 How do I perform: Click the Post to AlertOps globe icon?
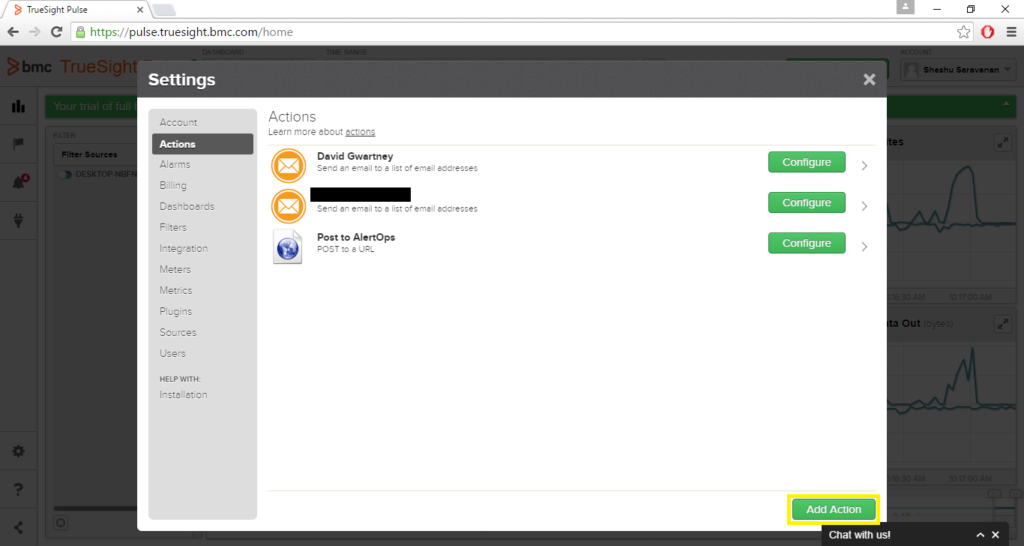(287, 246)
